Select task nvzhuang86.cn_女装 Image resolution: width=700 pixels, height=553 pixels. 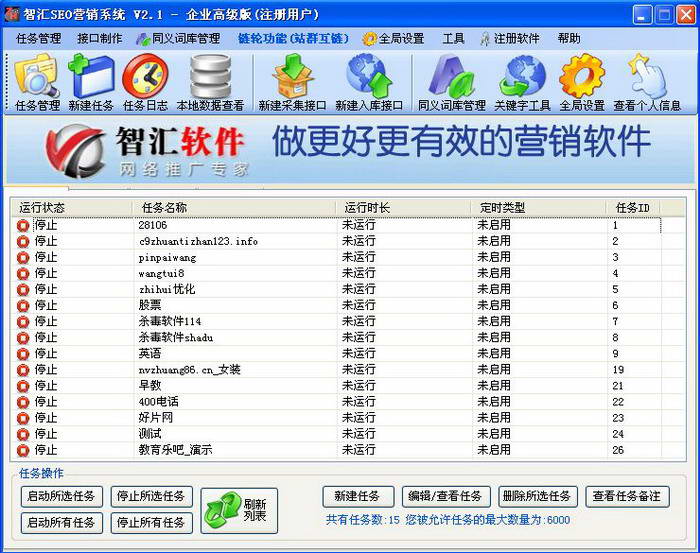(189, 370)
